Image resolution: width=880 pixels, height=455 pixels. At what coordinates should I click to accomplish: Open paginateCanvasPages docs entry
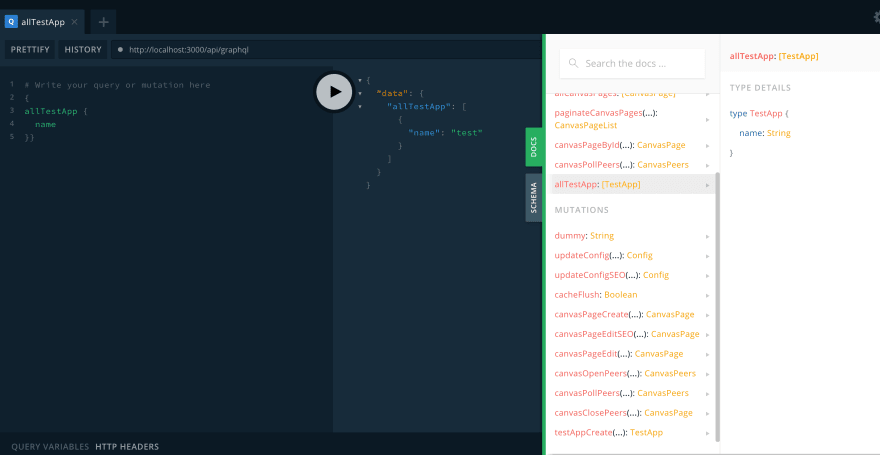(632, 119)
